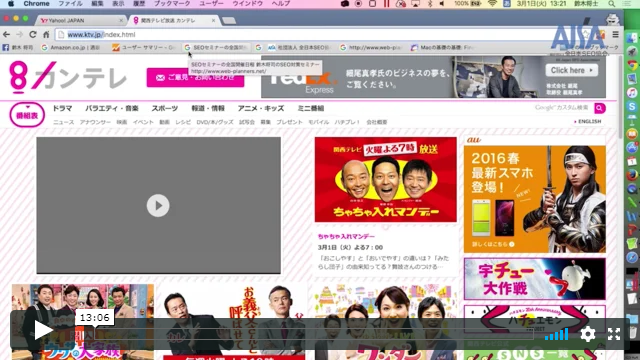Image resolution: width=640 pixels, height=360 pixels.
Task: Reload the page in Chrome
Action: coord(33,35)
